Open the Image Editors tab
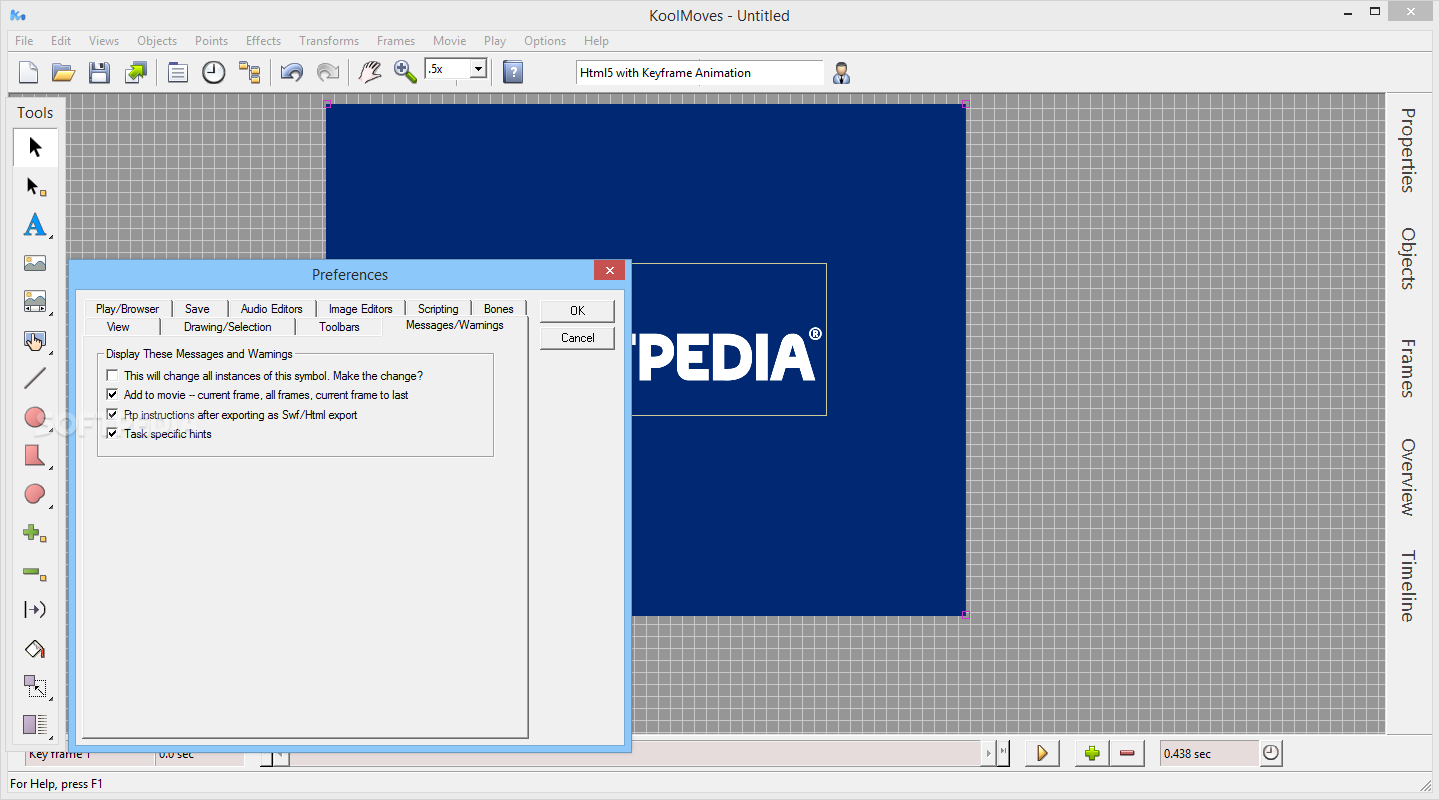This screenshot has width=1440, height=800. point(361,309)
